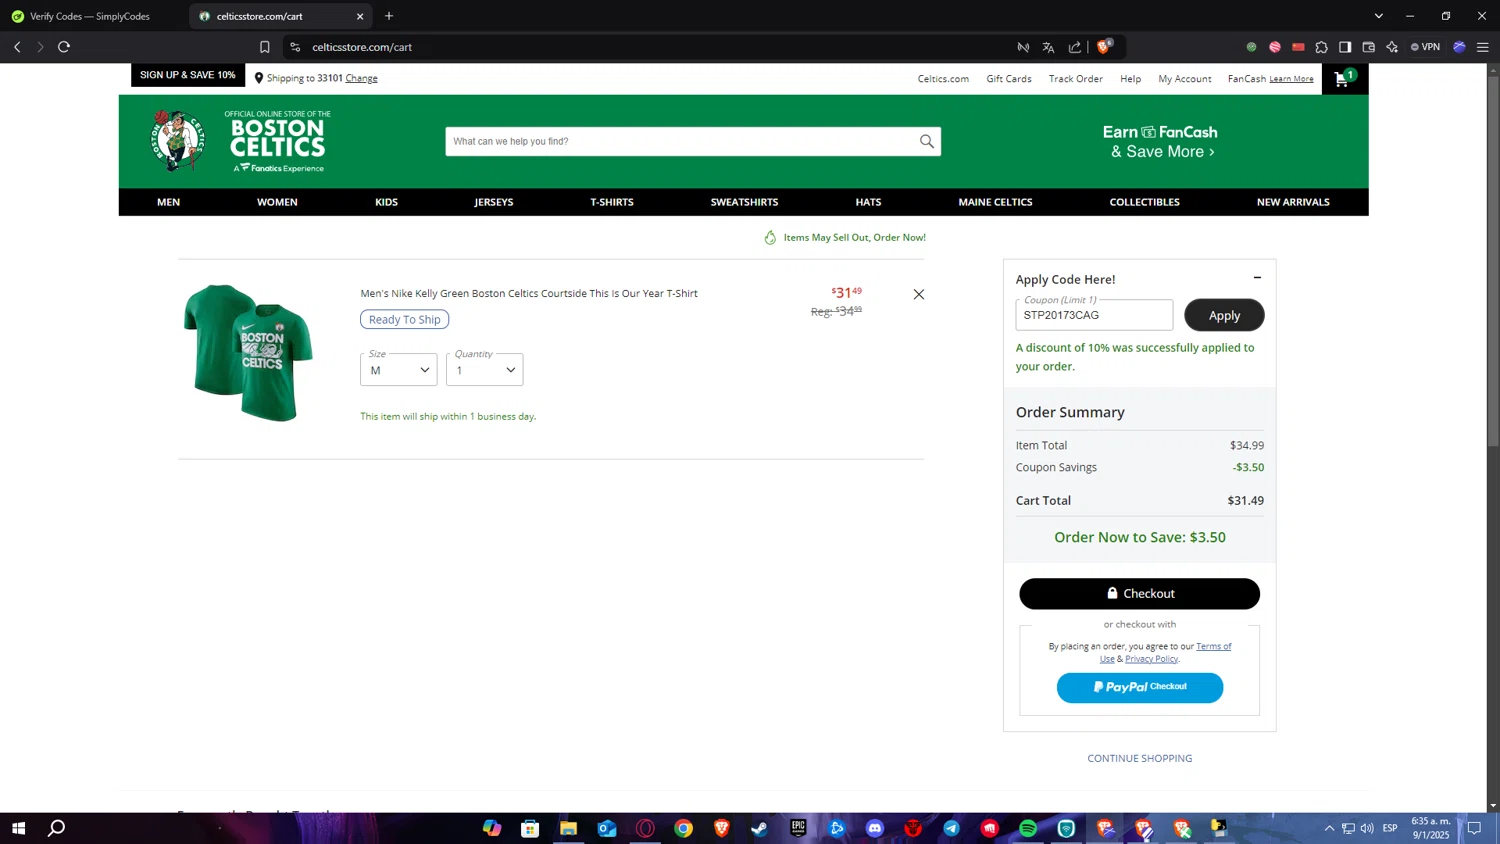This screenshot has width=1500, height=844.
Task: Open Telegram from the taskbar
Action: coord(951,828)
